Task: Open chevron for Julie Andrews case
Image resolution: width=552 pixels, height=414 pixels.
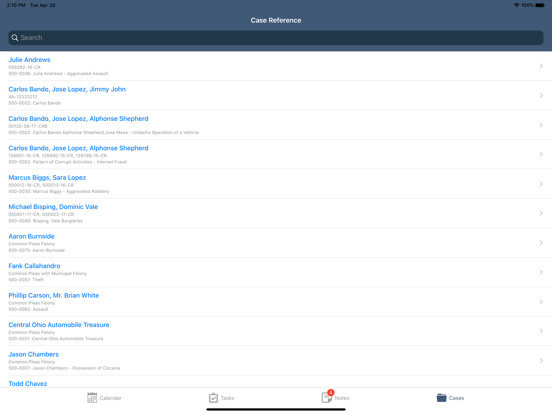Action: (541, 66)
